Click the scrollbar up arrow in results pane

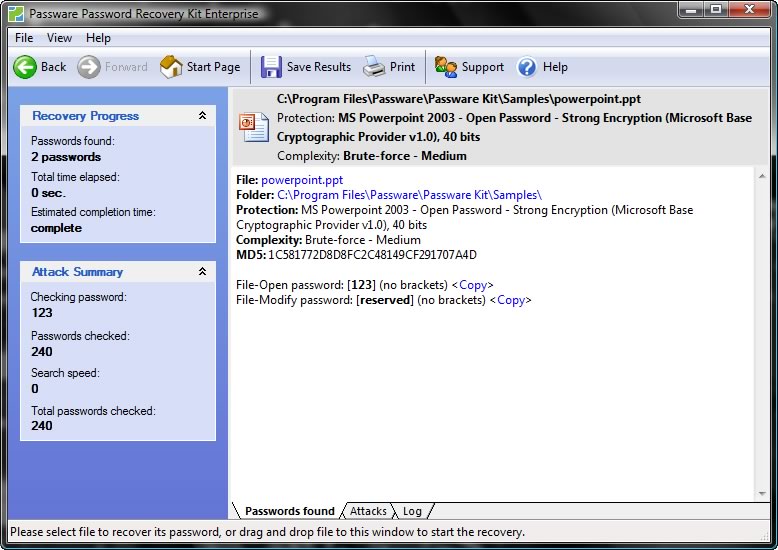762,176
